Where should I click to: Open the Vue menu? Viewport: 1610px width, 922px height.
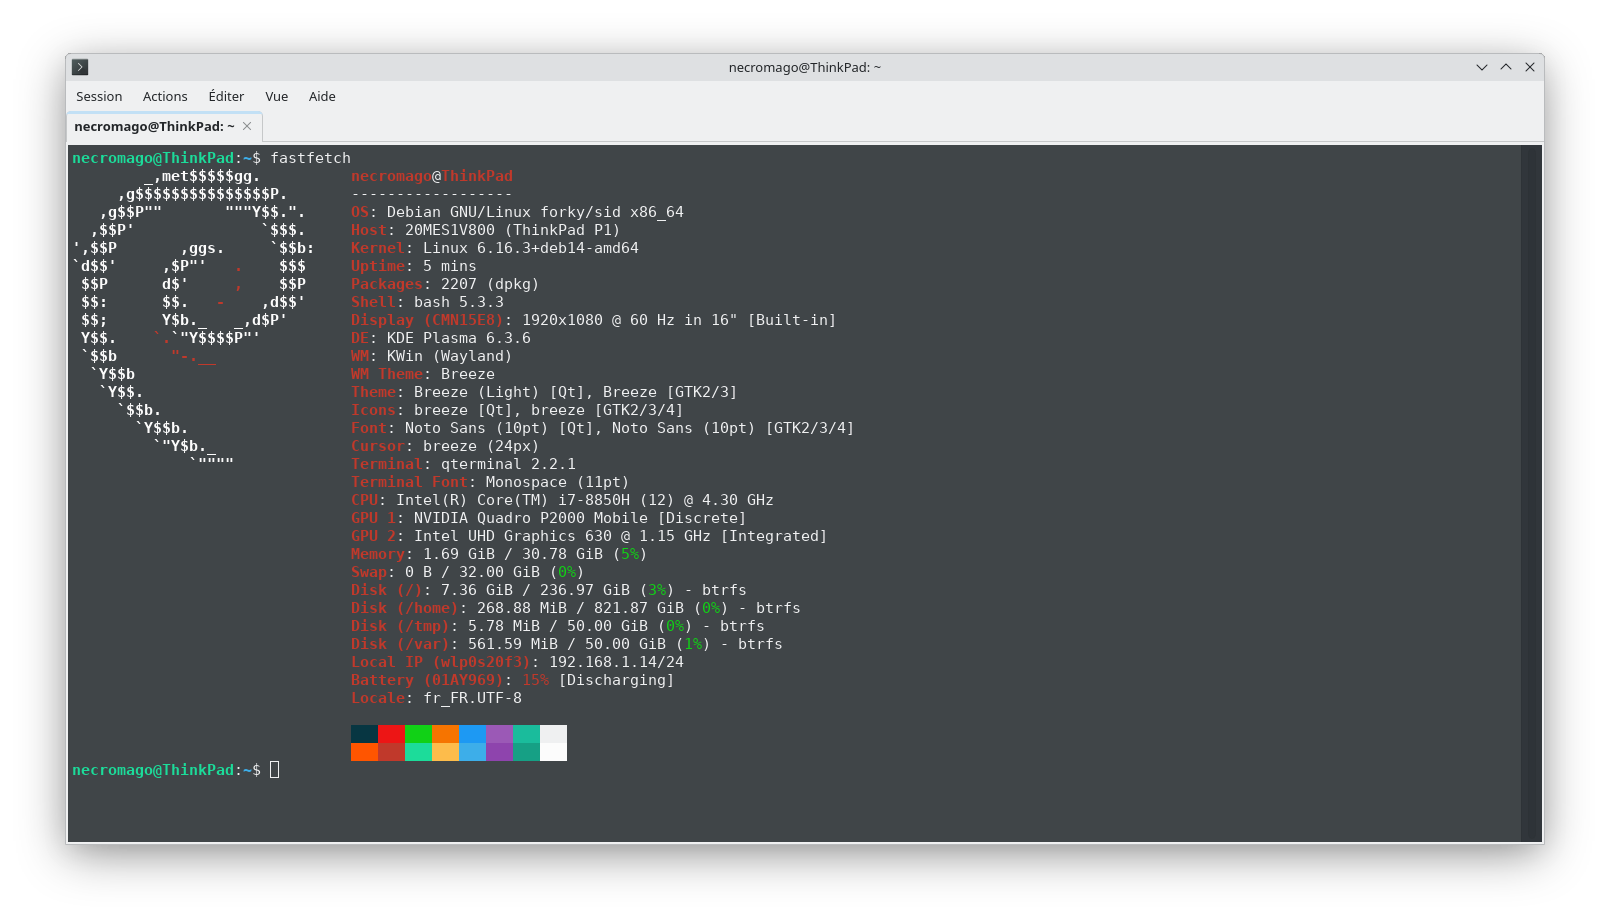(276, 96)
